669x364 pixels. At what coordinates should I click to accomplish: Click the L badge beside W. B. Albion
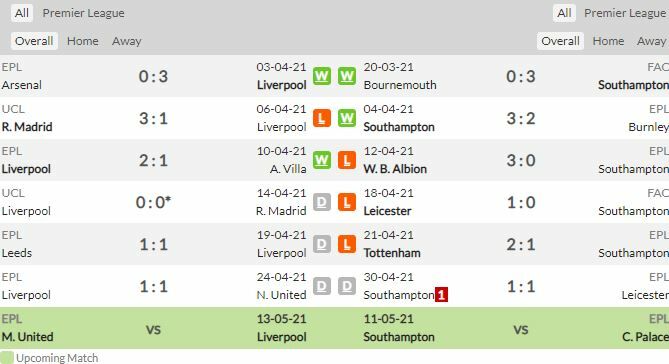coord(347,160)
